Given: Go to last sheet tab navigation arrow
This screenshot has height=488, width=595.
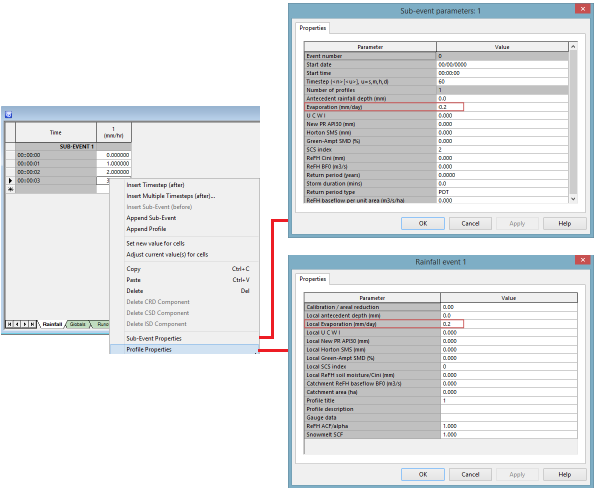Looking at the screenshot, I should point(32,324).
